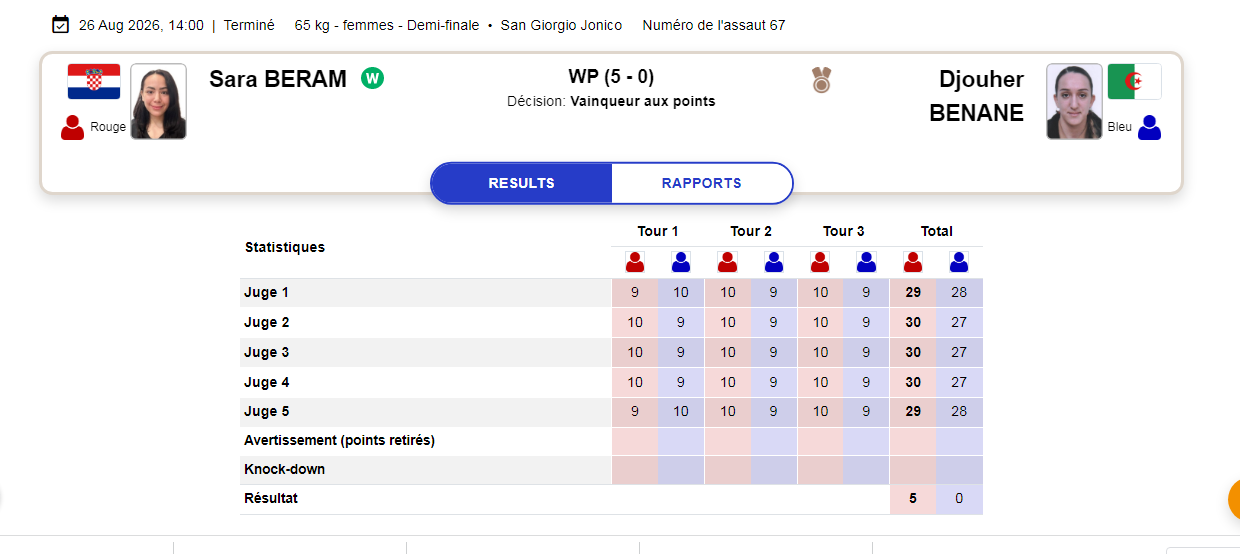Click the blue boxer icon under Tour 3
This screenshot has height=554, width=1240.
(867, 262)
